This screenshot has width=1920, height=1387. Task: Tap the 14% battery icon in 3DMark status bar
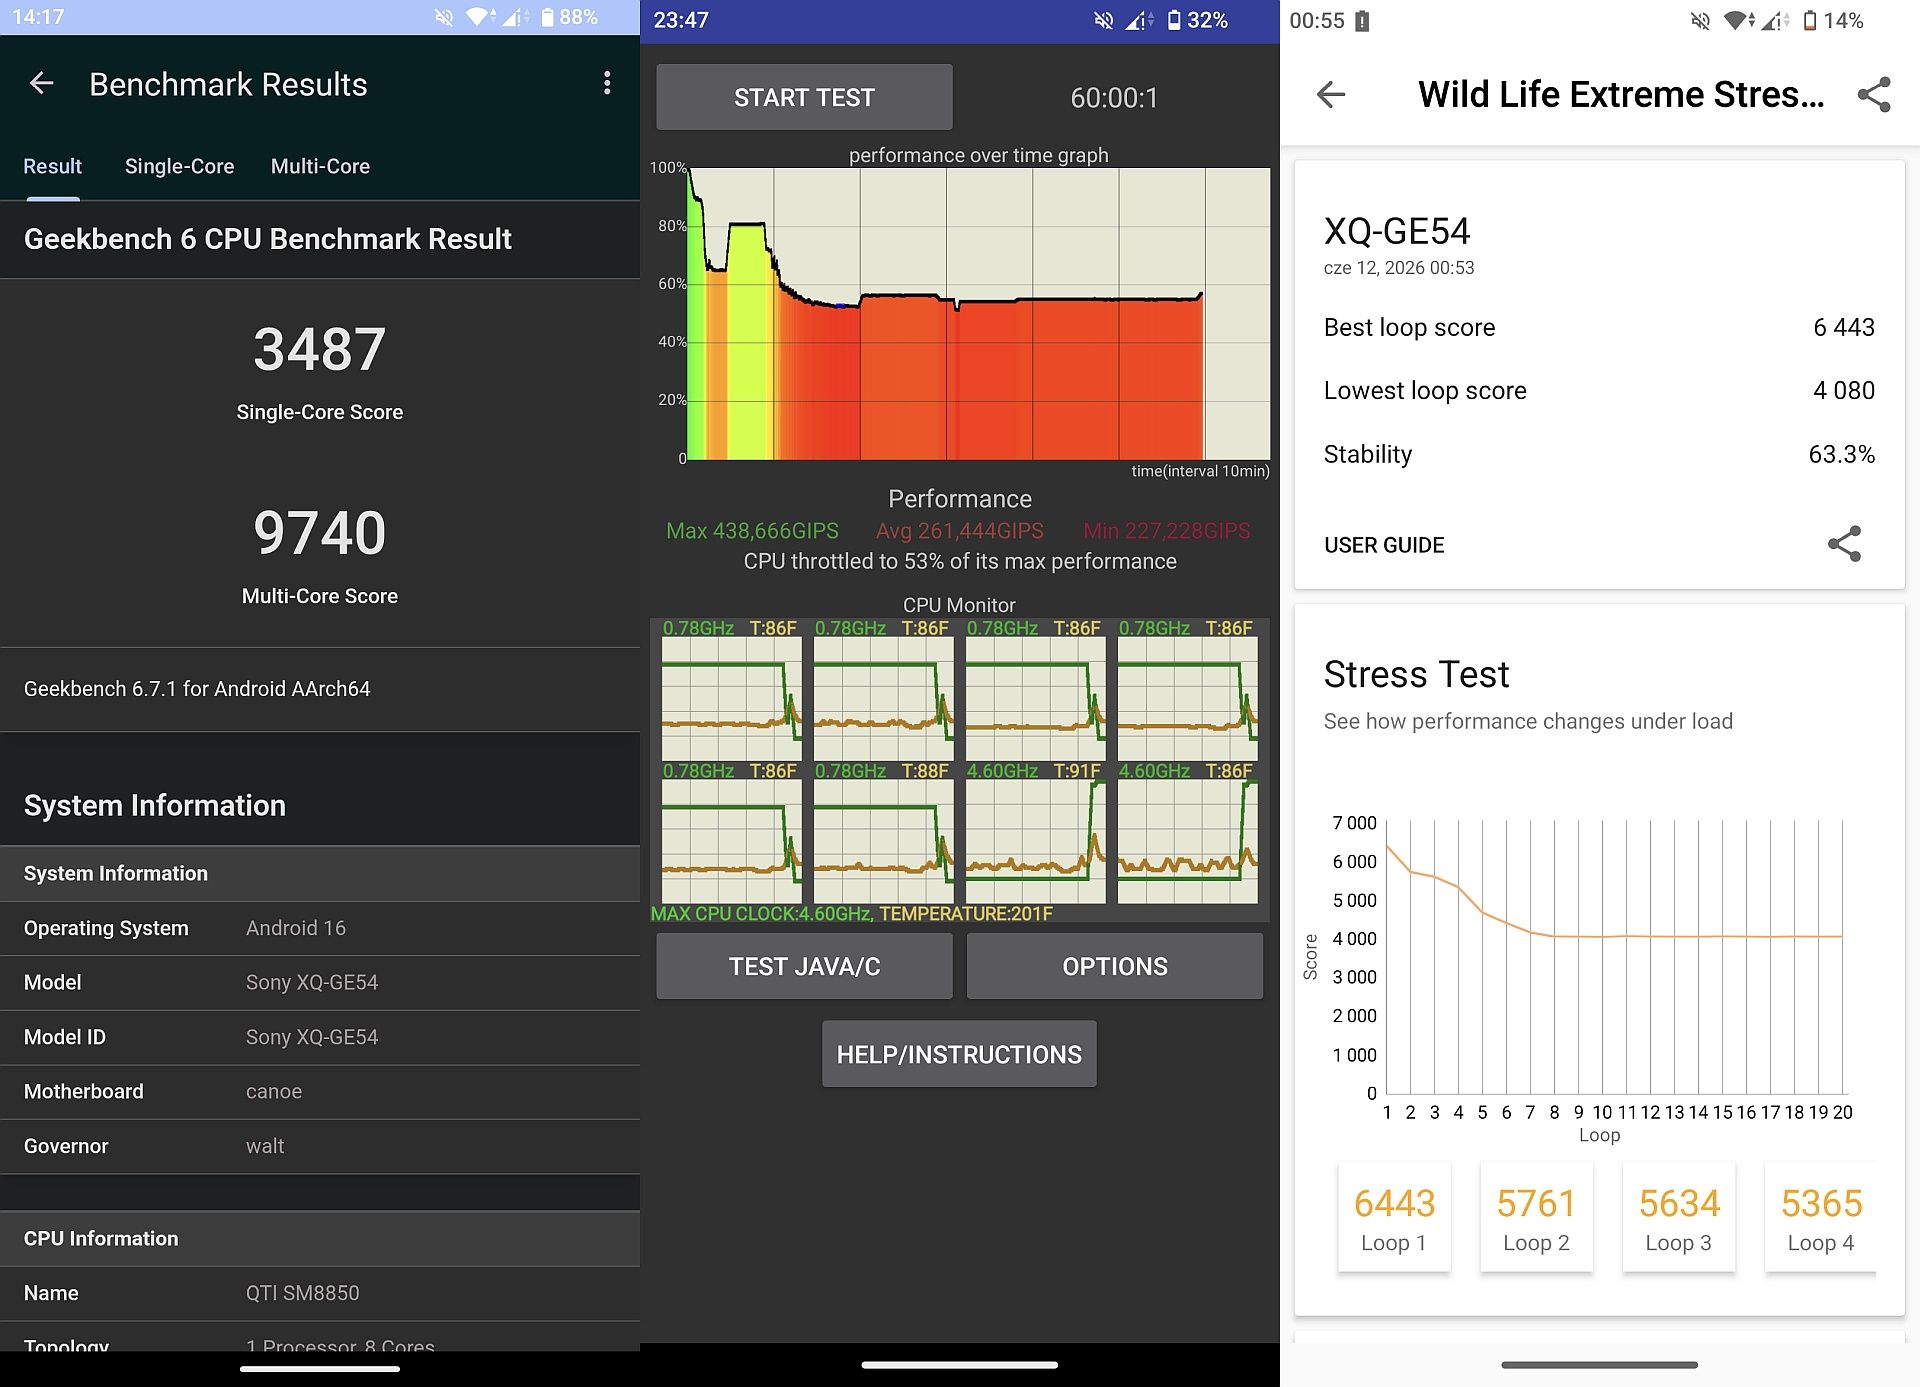coord(1810,21)
